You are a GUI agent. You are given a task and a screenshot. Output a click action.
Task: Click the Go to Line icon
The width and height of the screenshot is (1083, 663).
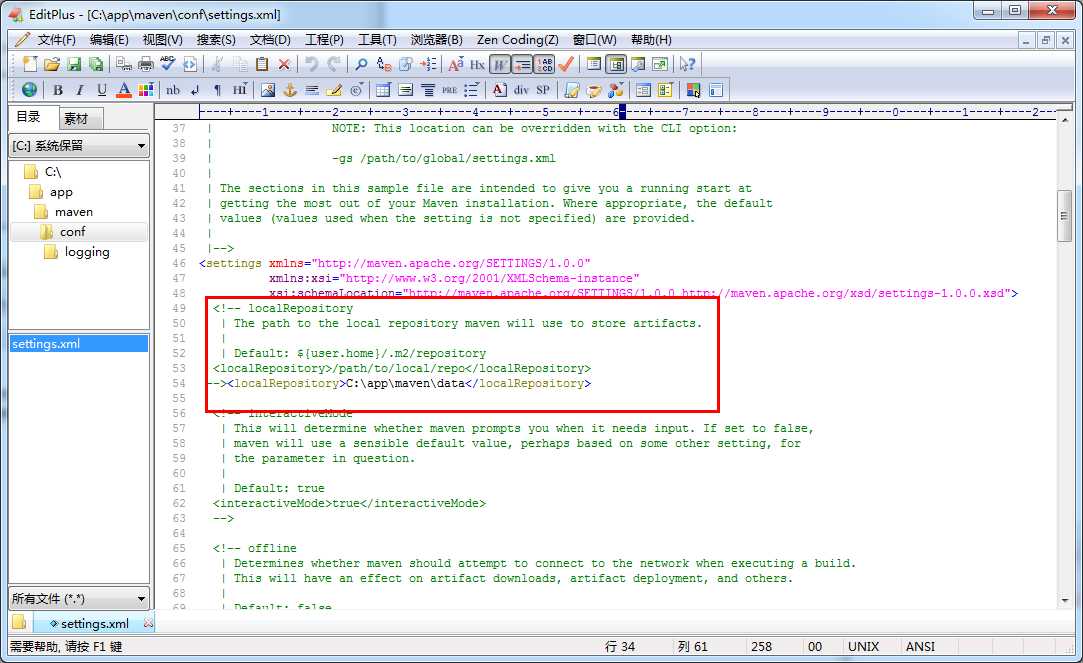coord(429,64)
